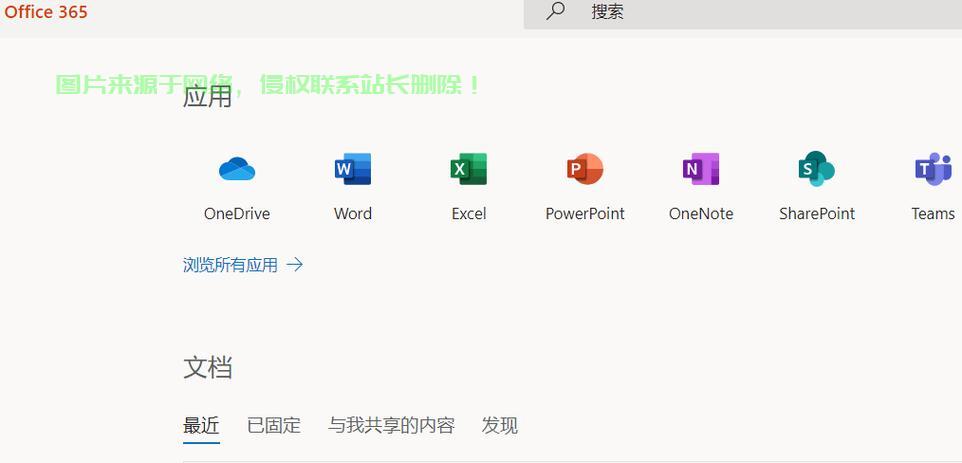This screenshot has width=962, height=463.
Task: Click the OneDrive text label
Action: tap(237, 213)
